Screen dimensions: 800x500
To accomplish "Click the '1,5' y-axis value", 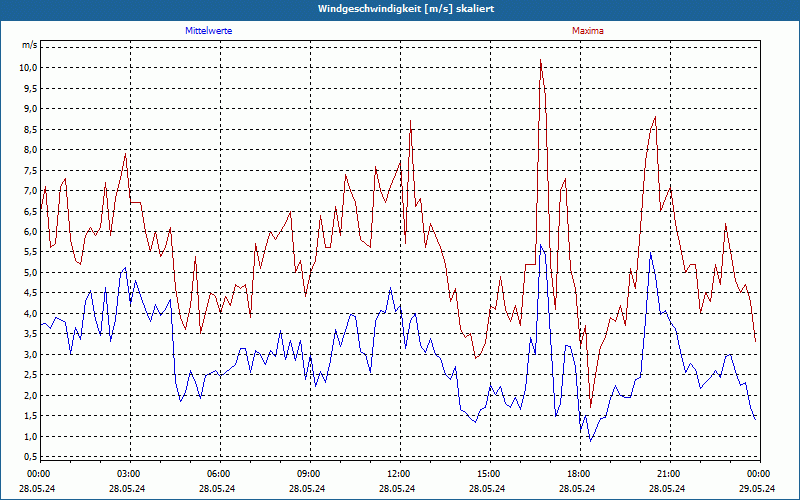I will (31, 416).
